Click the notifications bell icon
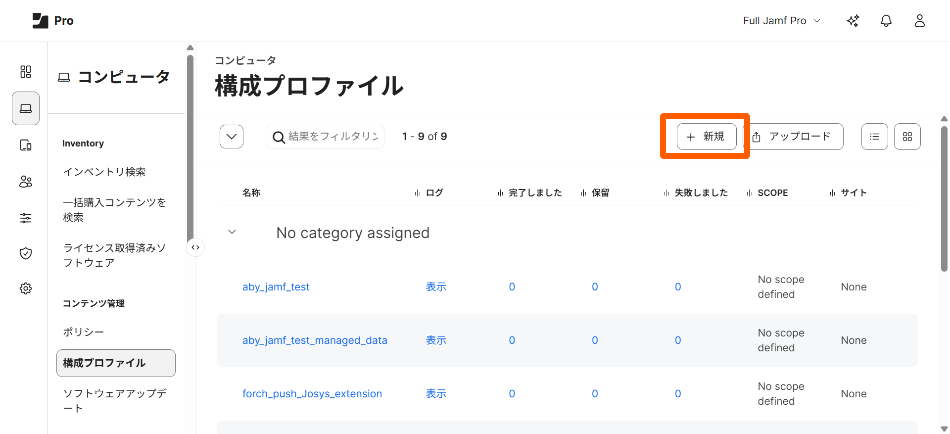Viewport: 950px width, 434px height. [886, 21]
